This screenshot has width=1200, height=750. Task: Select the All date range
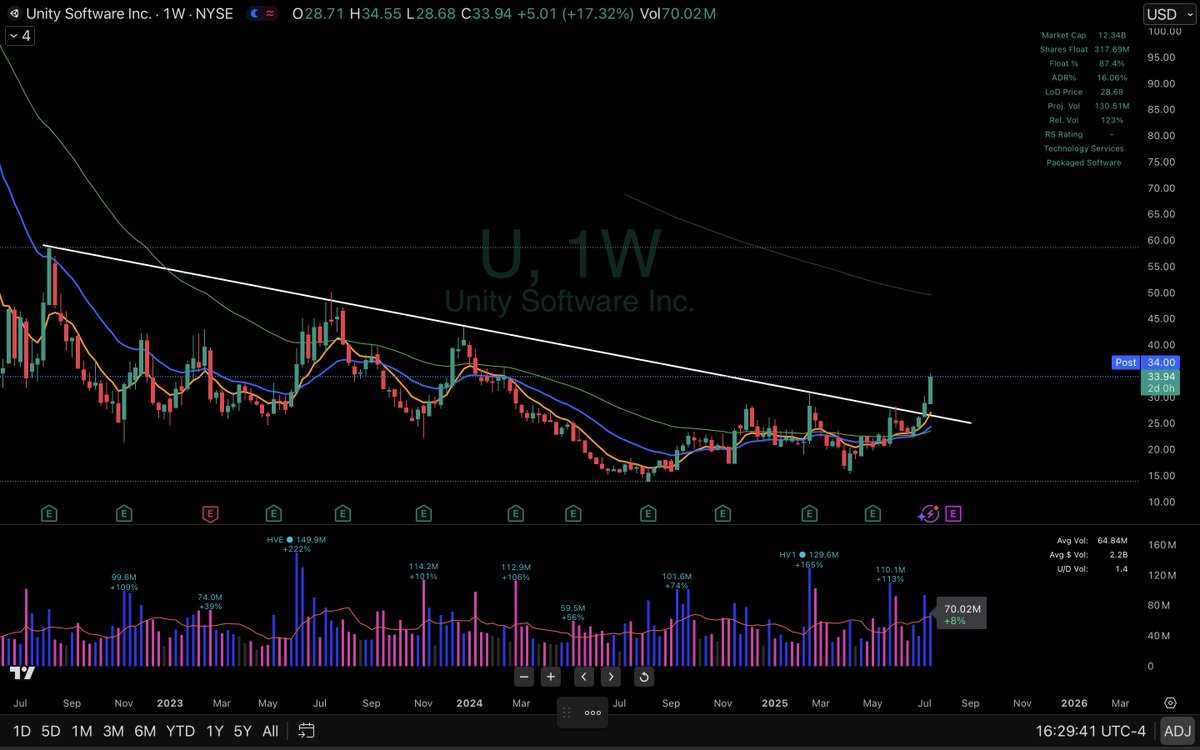tap(270, 731)
